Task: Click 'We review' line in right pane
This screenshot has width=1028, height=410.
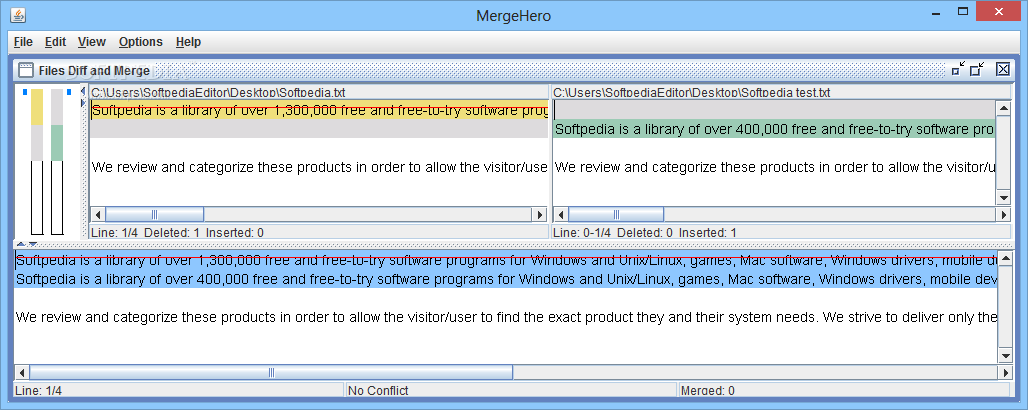Action: click(774, 167)
